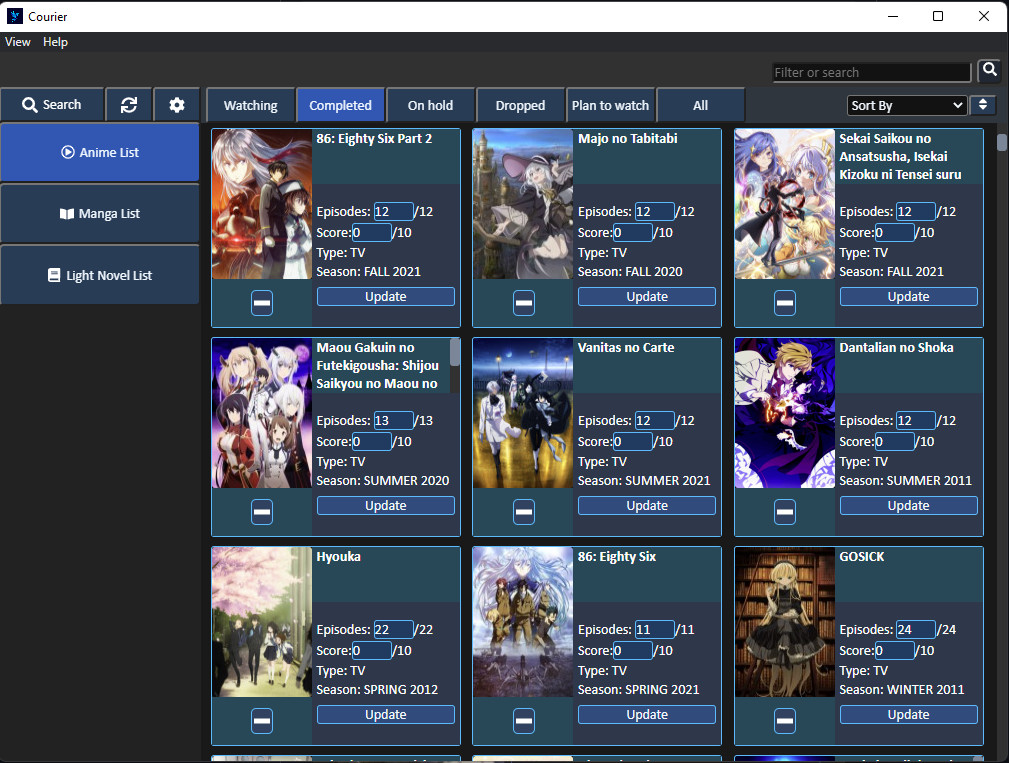Image resolution: width=1009 pixels, height=763 pixels.
Task: Click episodes field for Dantalian no Shoka
Action: coord(916,421)
